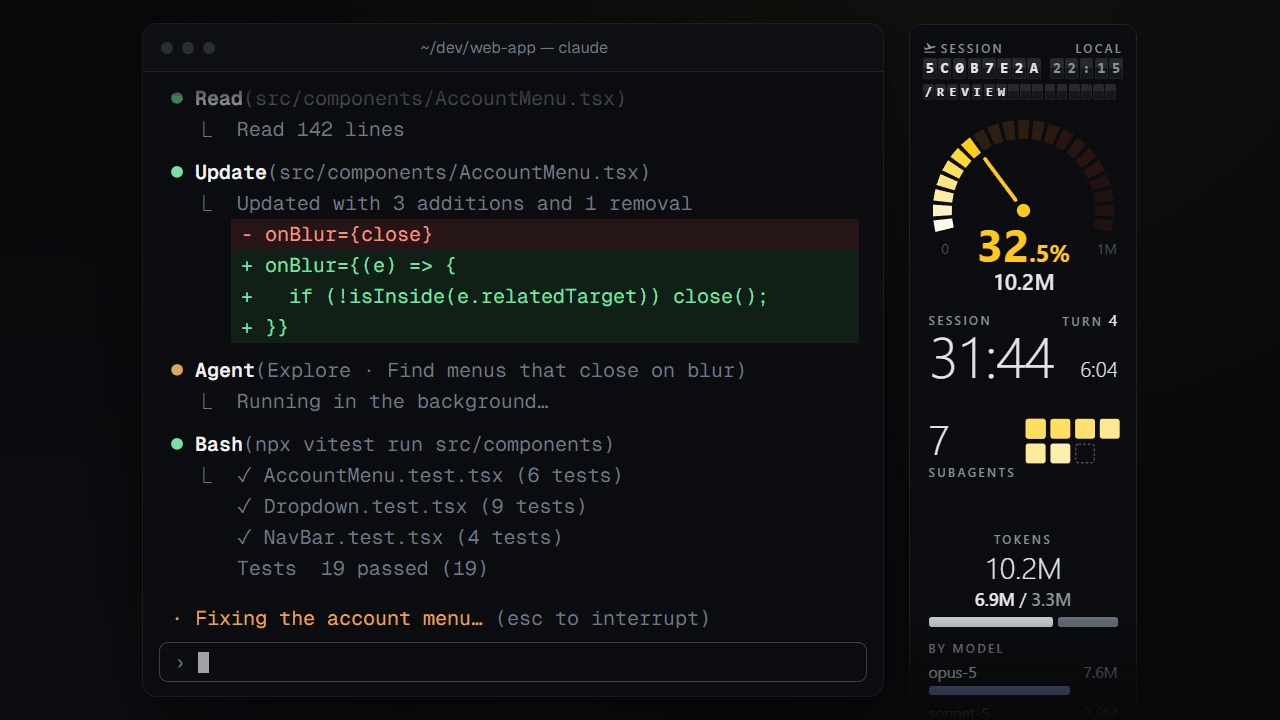Screen dimensions: 1280x720
Task: Click 'Fixing the account menu…' status line
Action: tap(339, 618)
